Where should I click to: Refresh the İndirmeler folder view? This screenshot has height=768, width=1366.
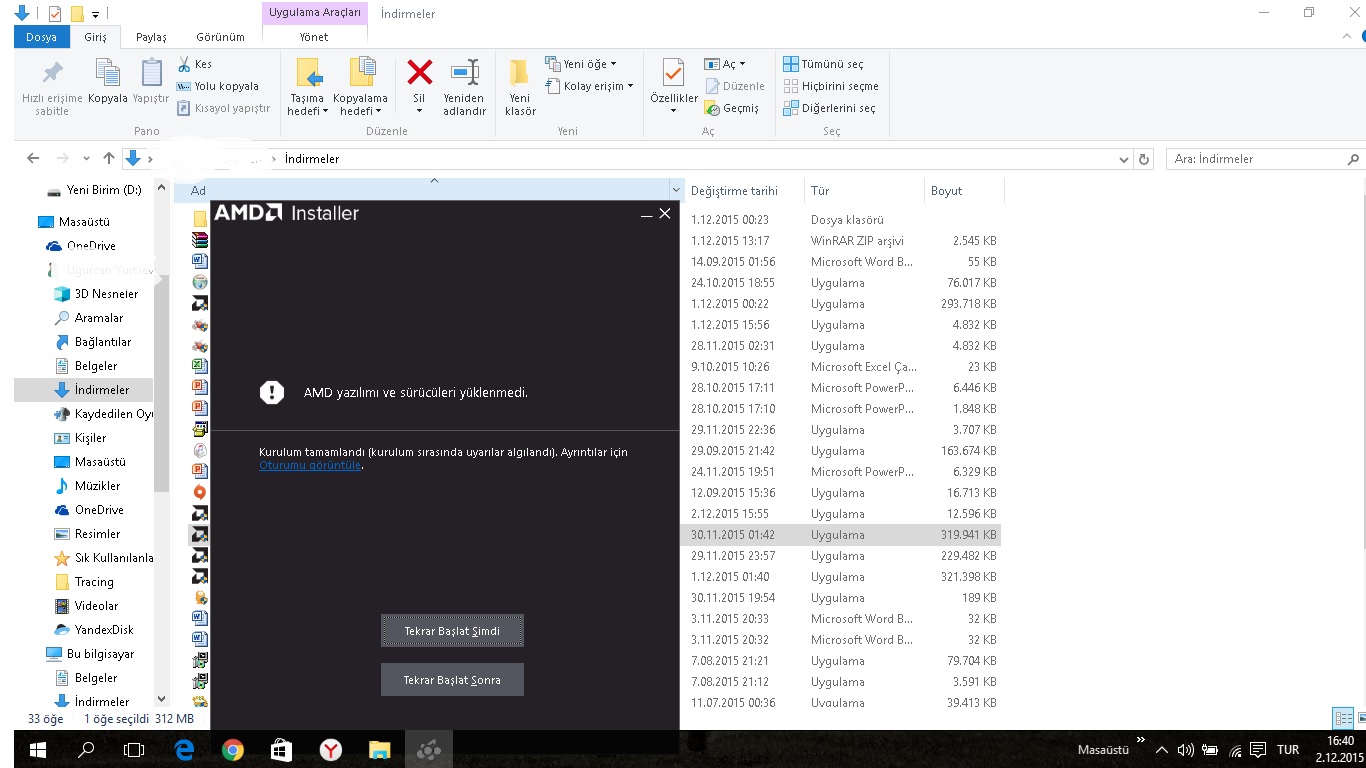pos(1145,159)
